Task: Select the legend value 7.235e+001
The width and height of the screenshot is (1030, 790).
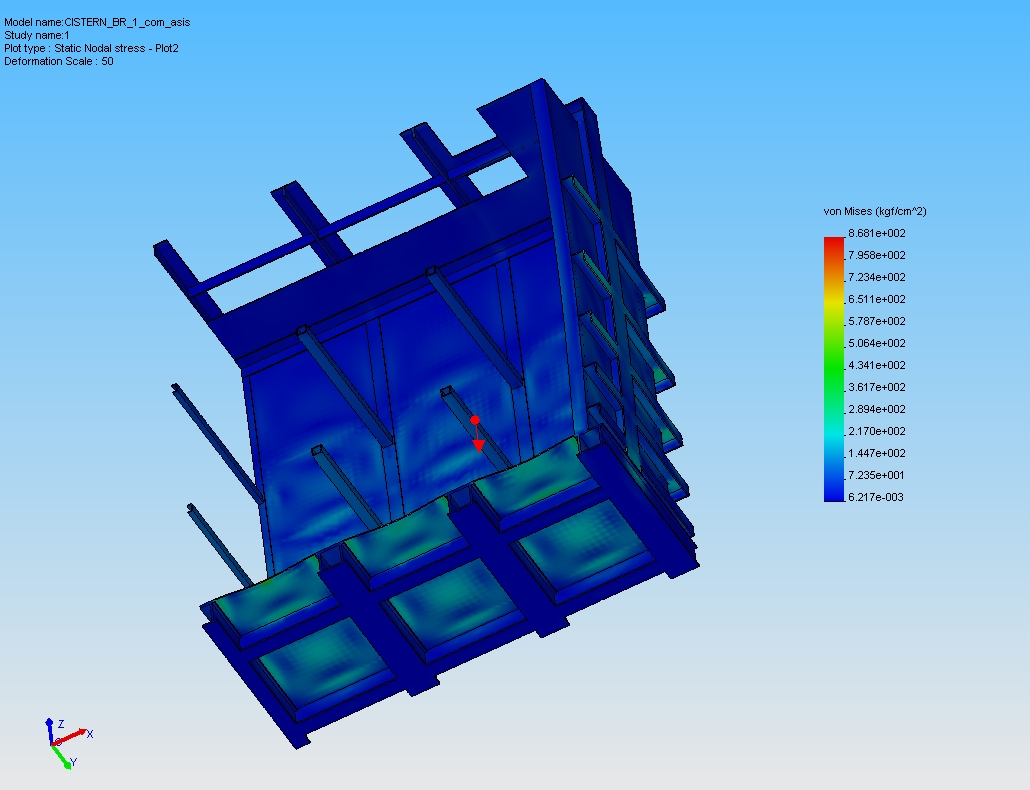Action: [877, 475]
